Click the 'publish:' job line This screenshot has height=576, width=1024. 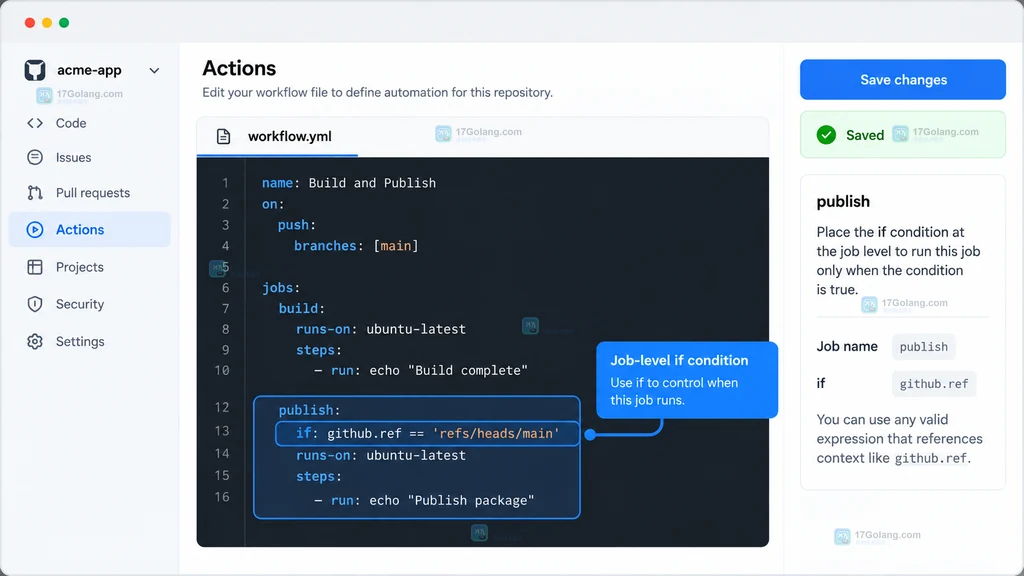(310, 410)
